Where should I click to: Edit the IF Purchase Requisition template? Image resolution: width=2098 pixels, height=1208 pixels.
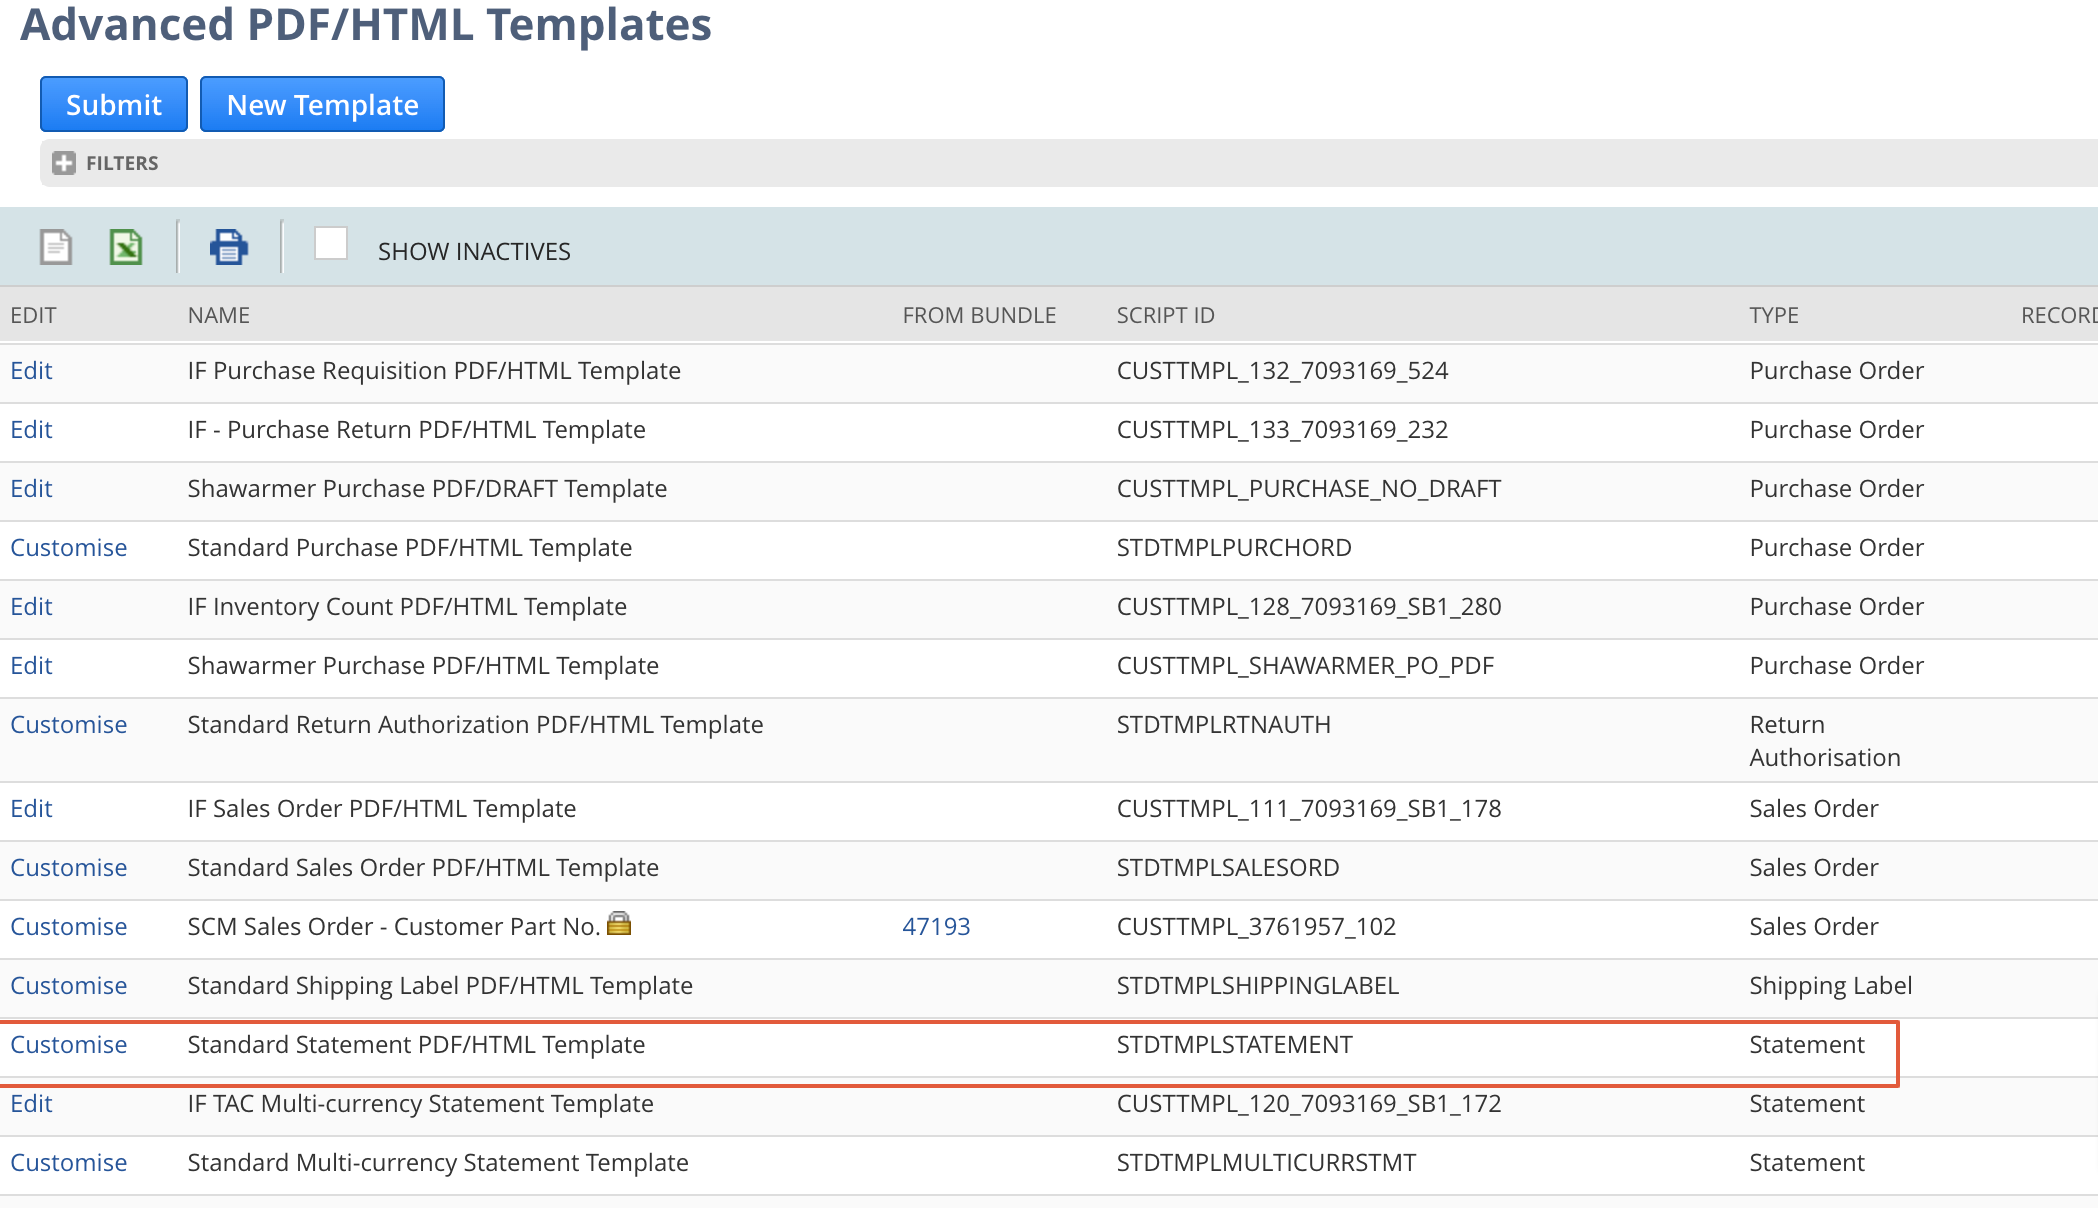[x=31, y=371]
